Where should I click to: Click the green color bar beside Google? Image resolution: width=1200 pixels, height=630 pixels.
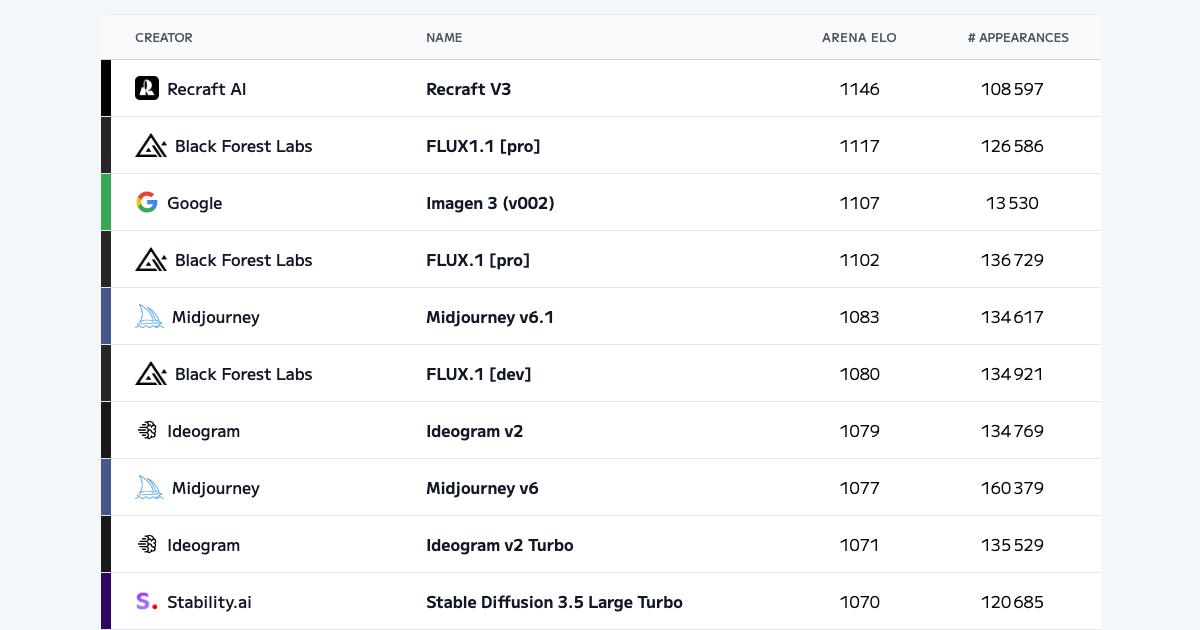106,202
